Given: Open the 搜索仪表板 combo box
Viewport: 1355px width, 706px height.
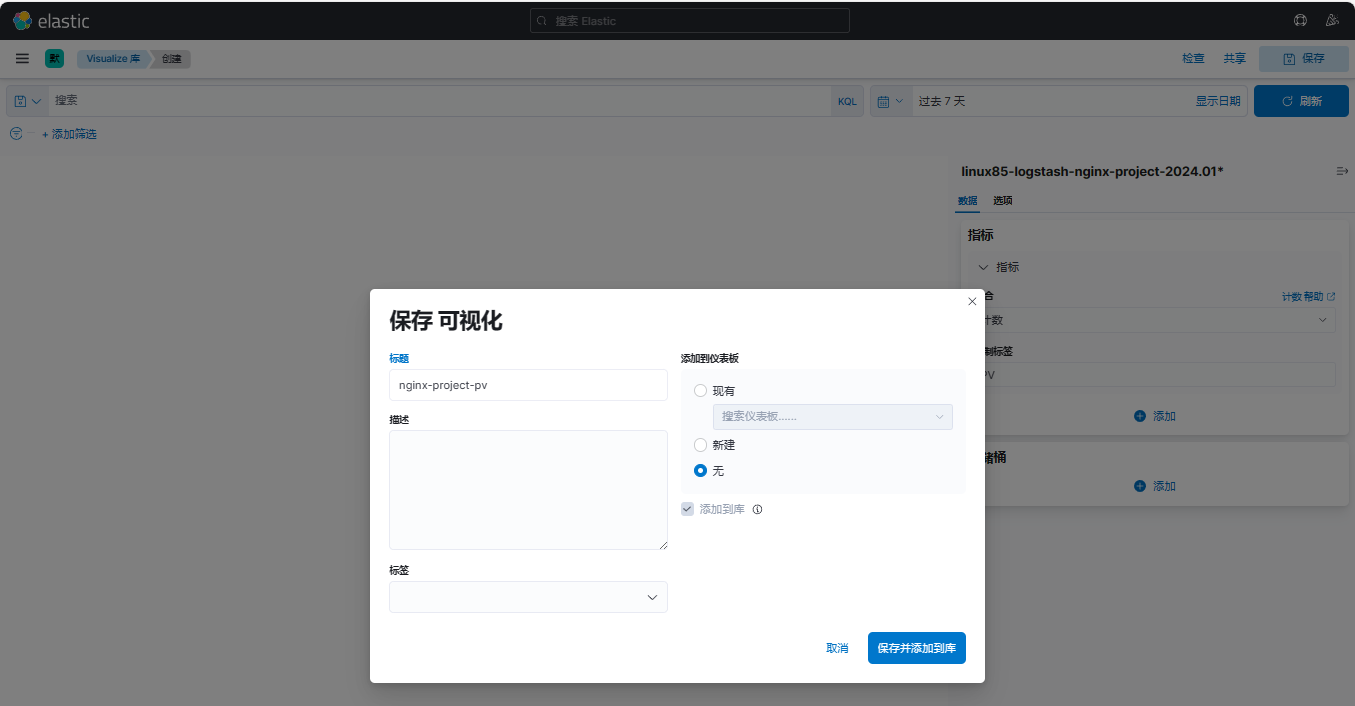Looking at the screenshot, I should point(832,417).
